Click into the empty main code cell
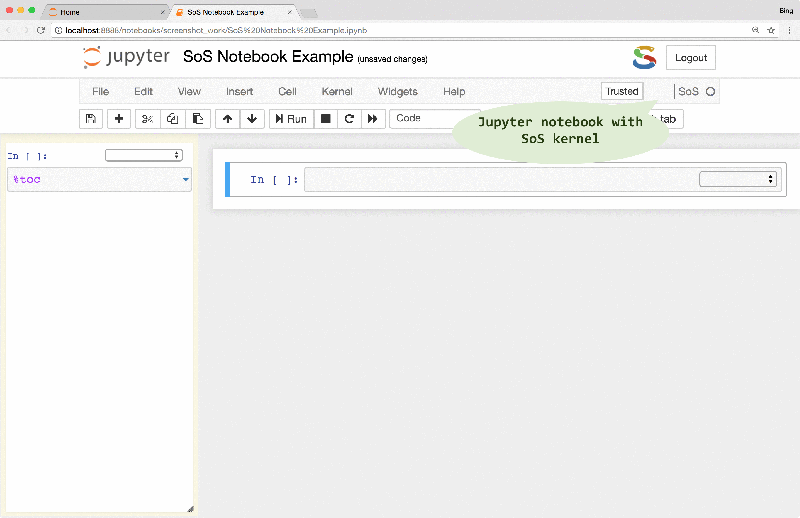 point(500,180)
